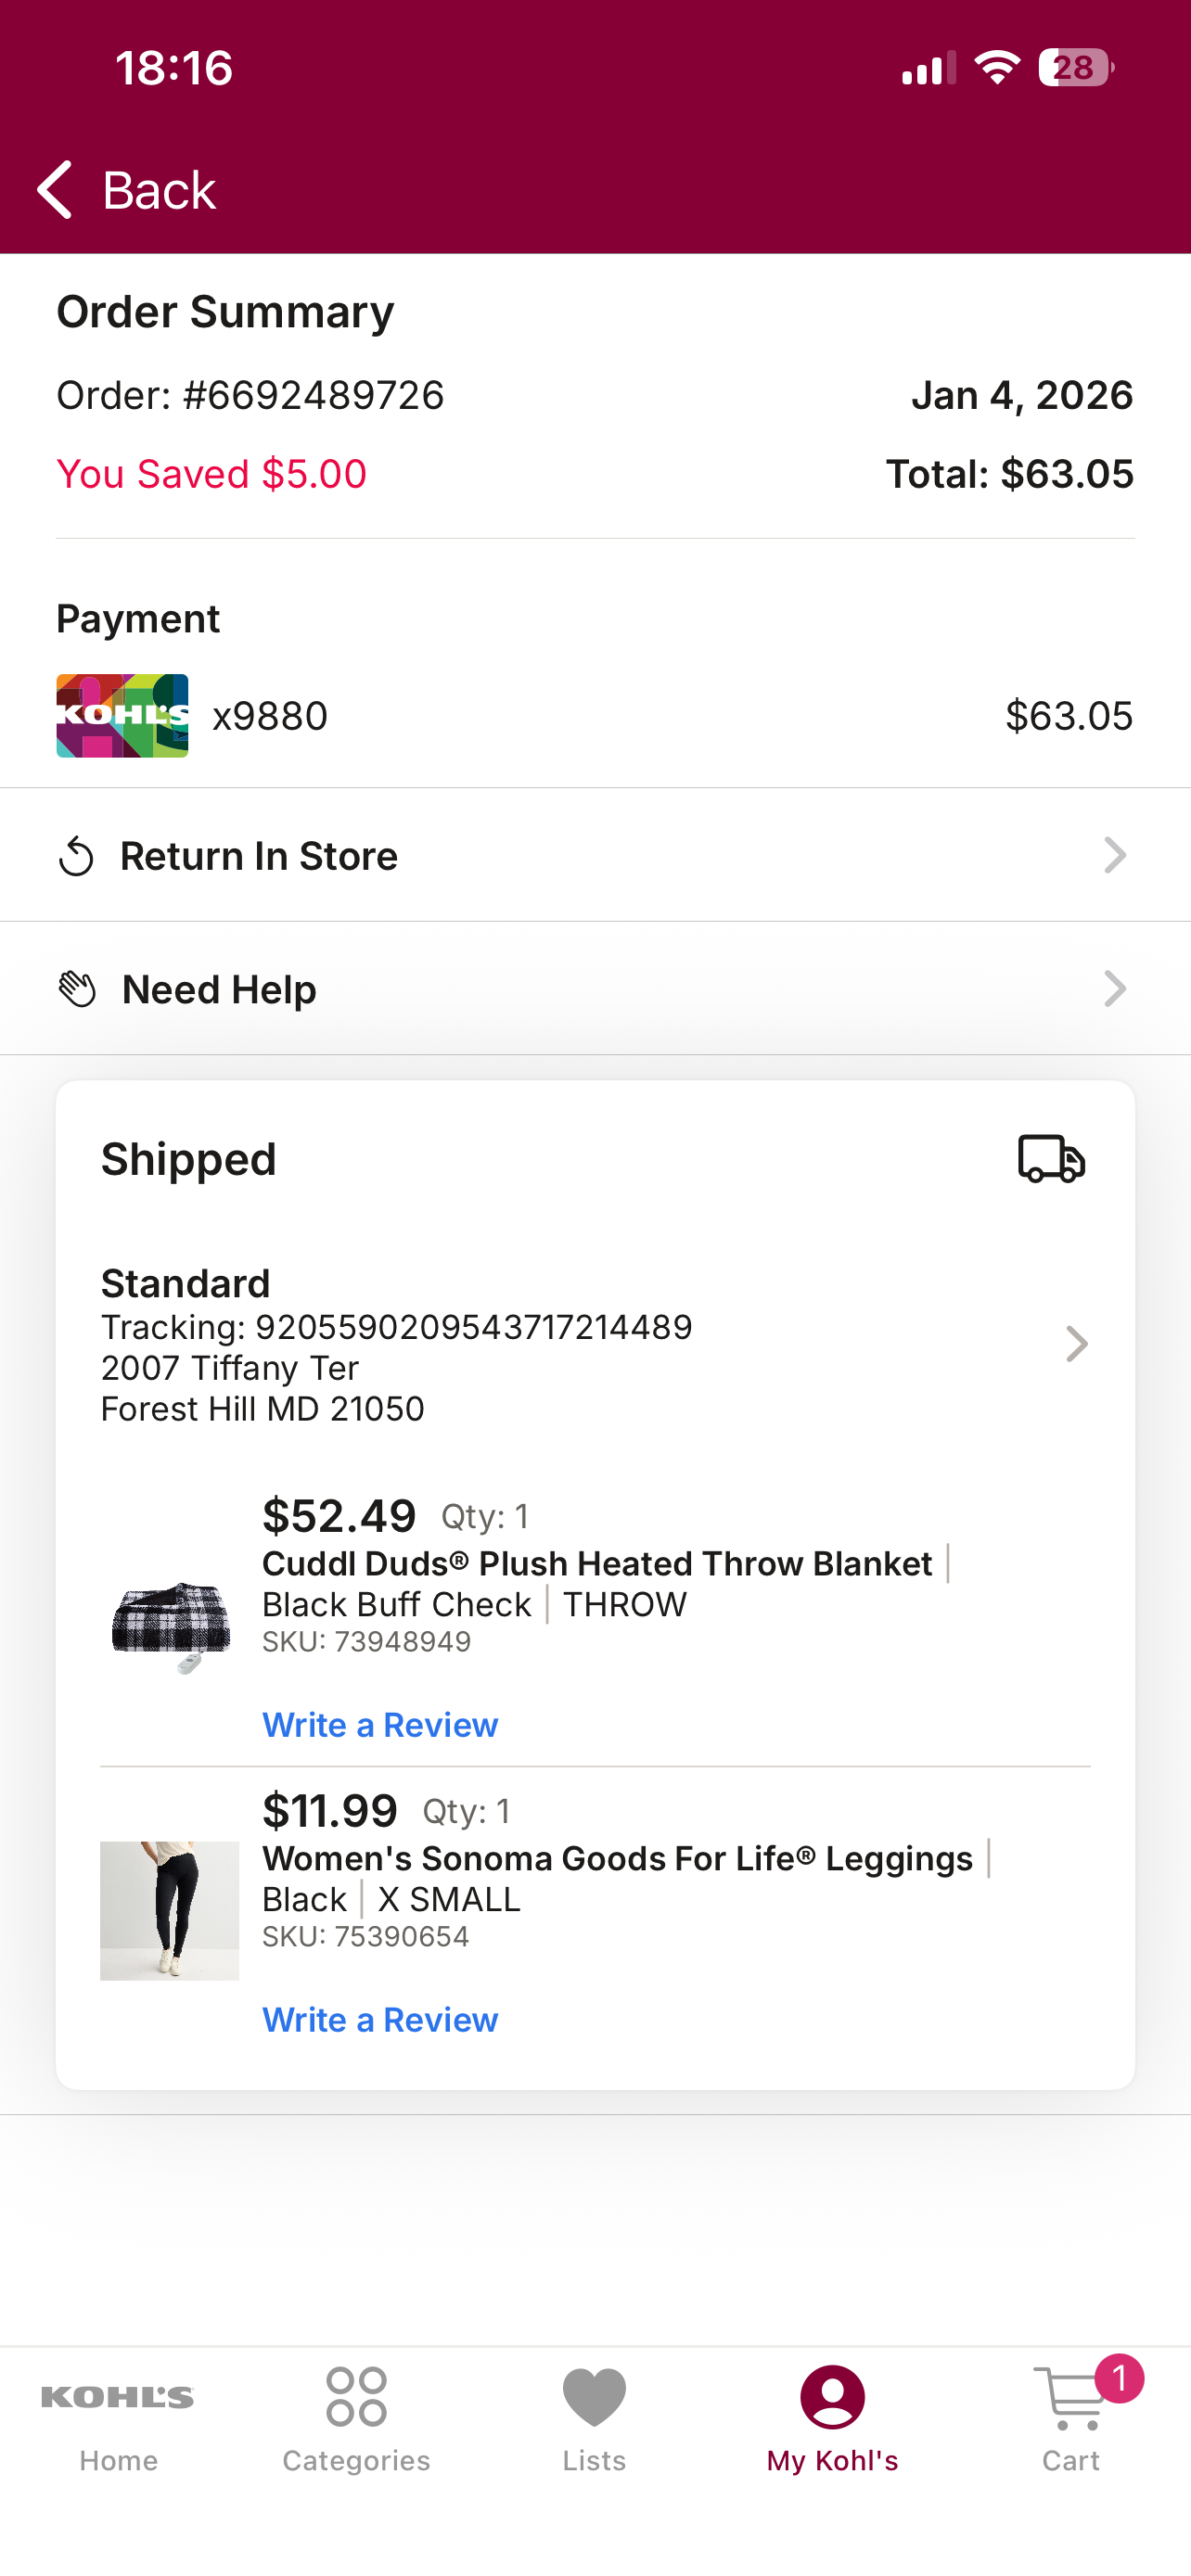Tap the Kohl's card payment logo

tap(122, 716)
